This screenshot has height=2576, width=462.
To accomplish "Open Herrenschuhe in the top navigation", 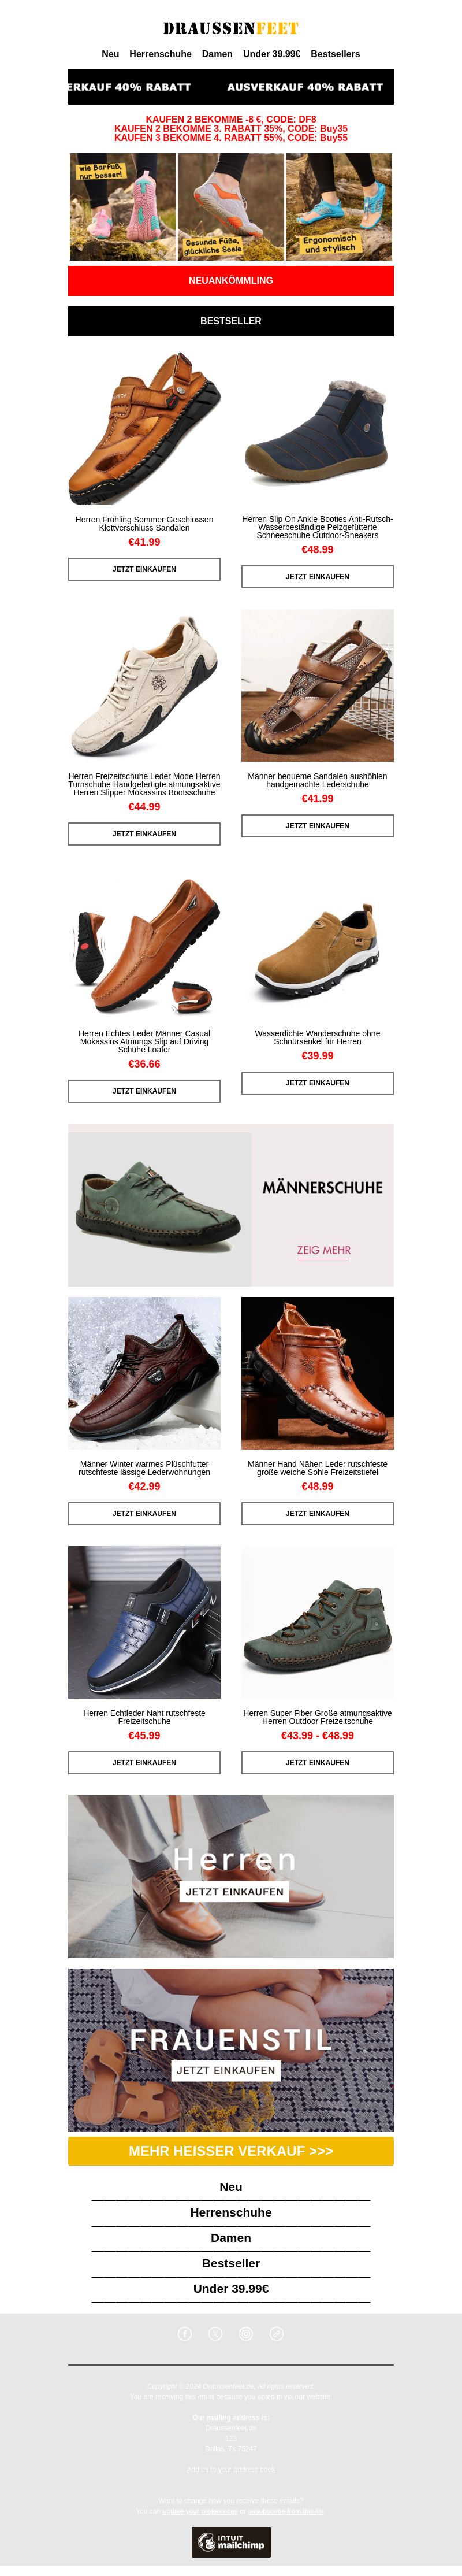I will click(160, 54).
